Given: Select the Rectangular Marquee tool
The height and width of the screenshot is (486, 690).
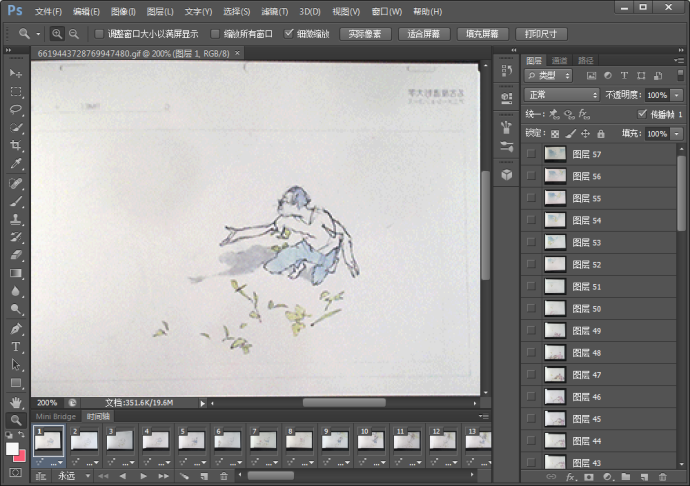Looking at the screenshot, I should point(16,92).
